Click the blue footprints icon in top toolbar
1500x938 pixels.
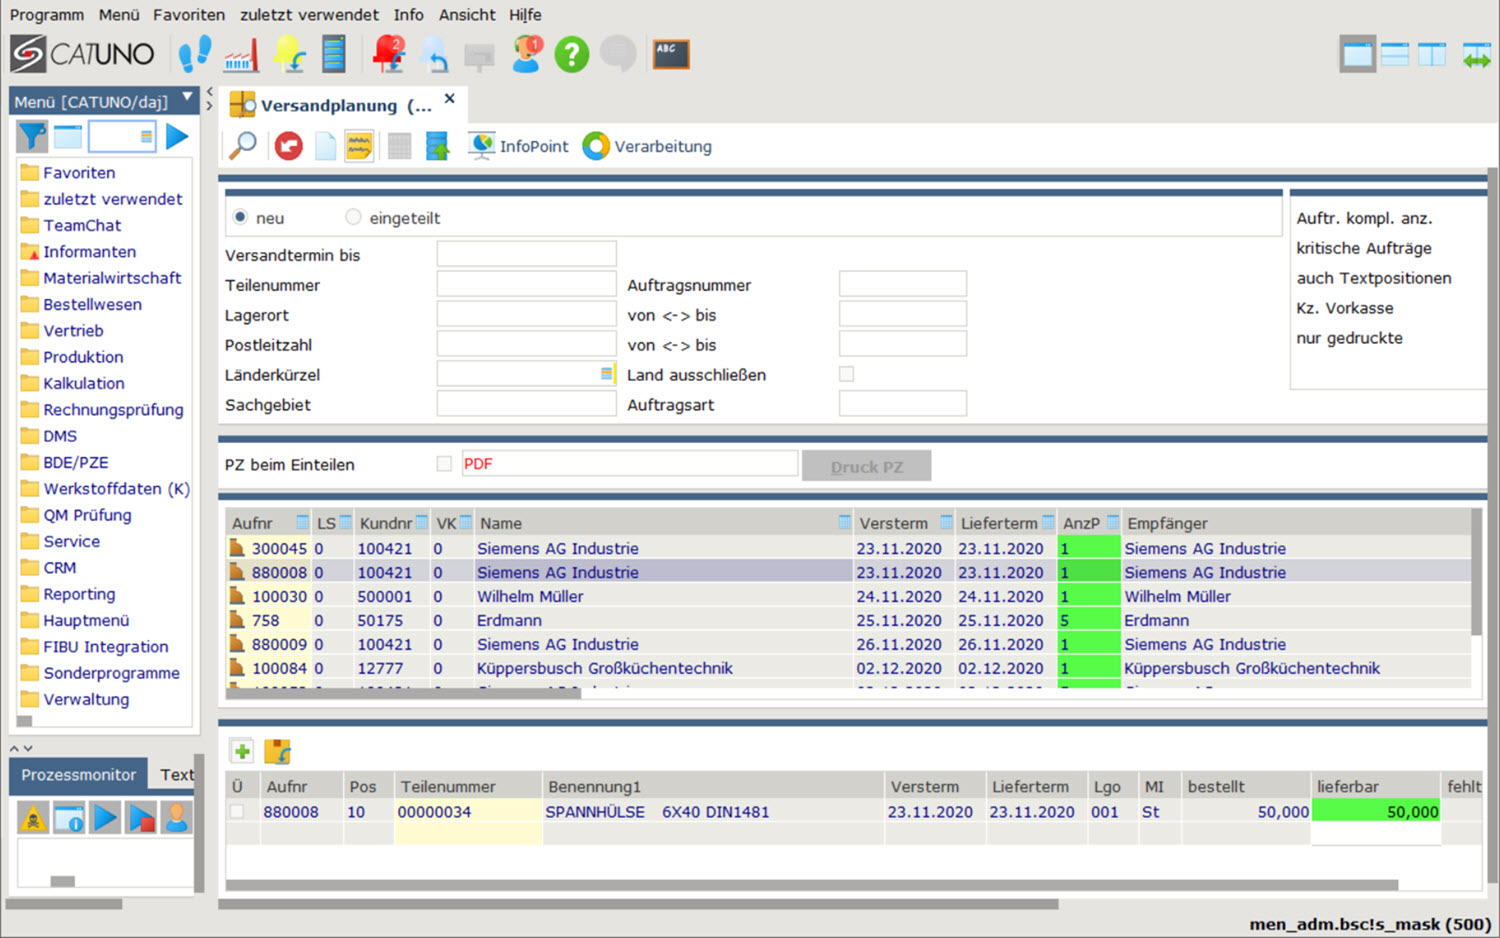[194, 54]
